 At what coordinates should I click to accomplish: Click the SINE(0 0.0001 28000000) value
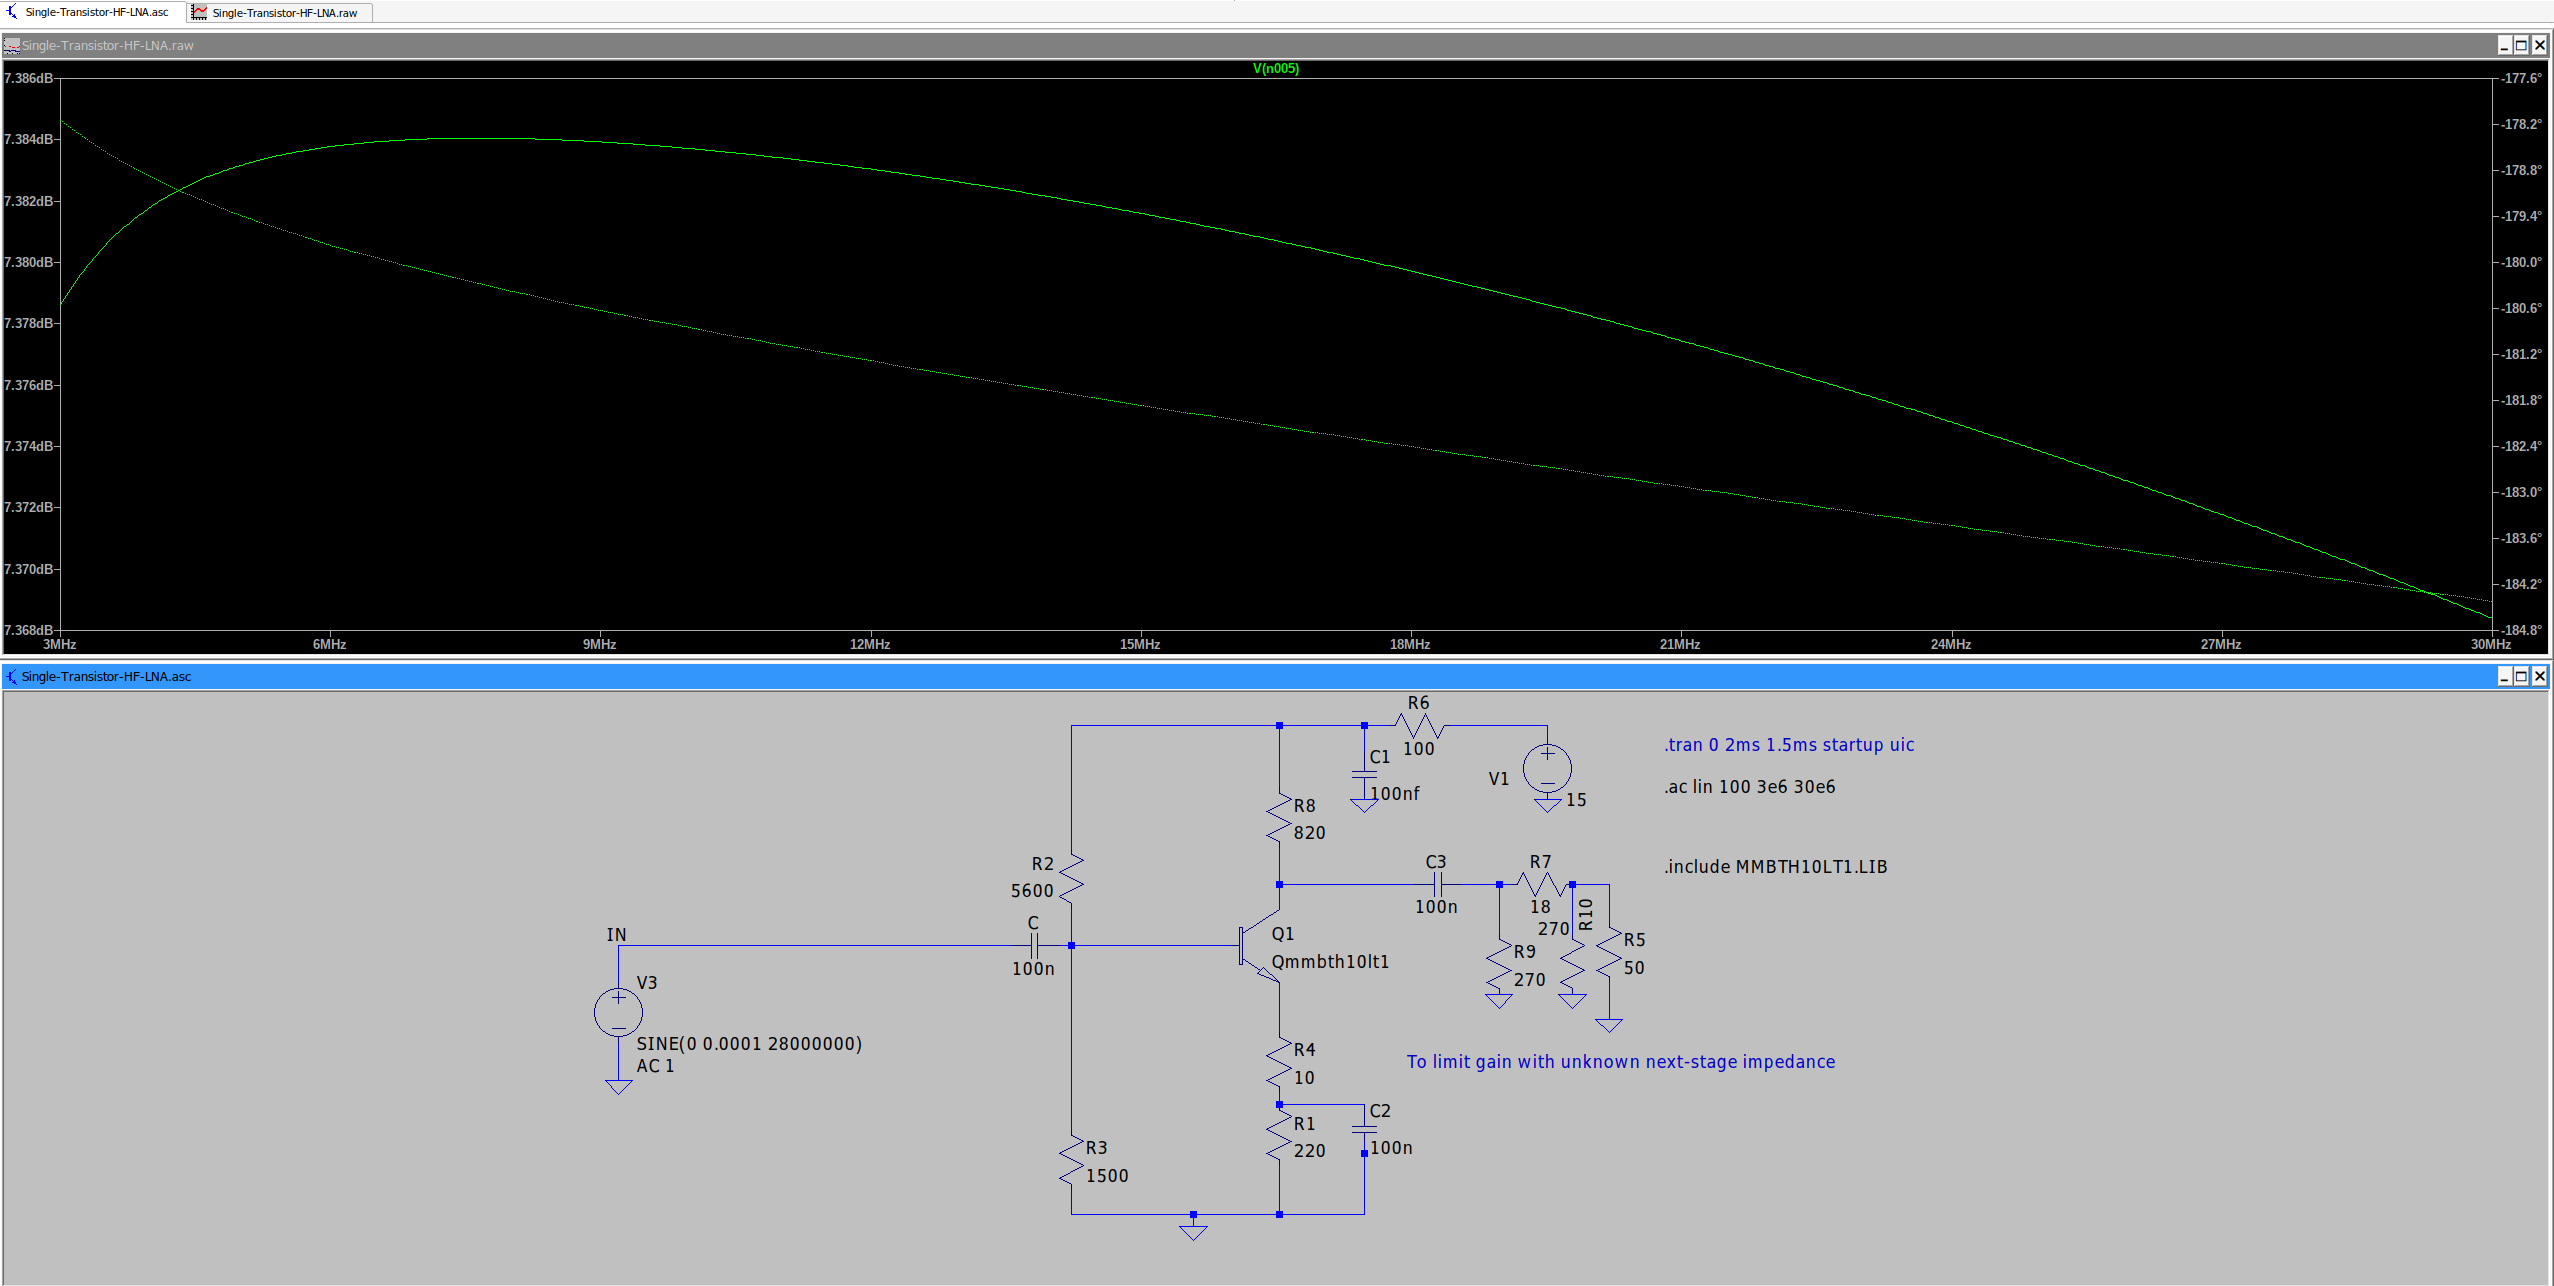click(749, 1044)
